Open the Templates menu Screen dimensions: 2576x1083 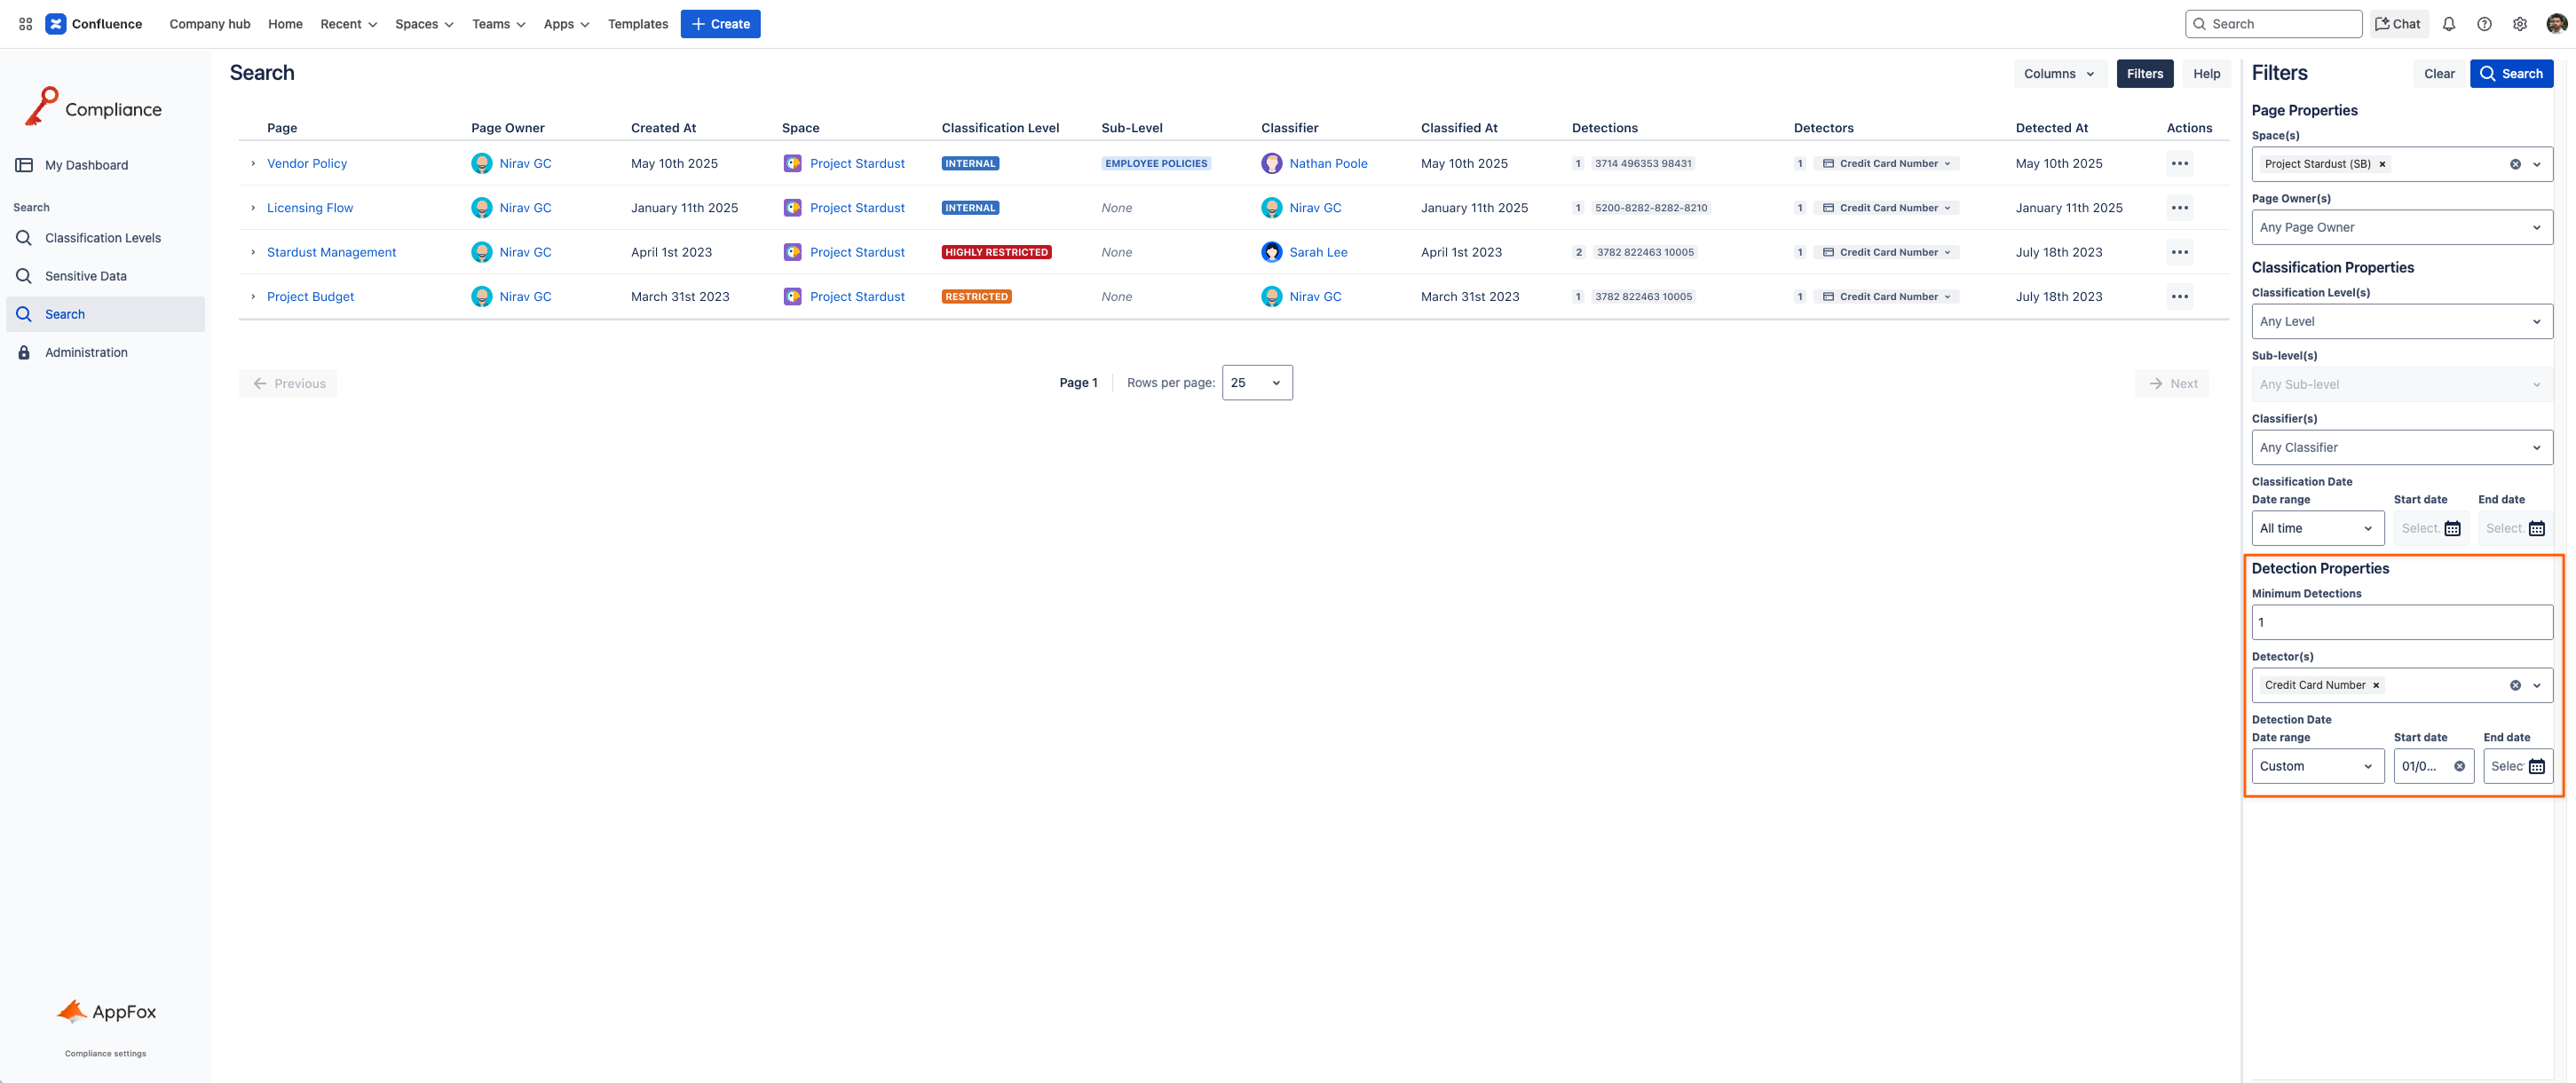click(637, 23)
